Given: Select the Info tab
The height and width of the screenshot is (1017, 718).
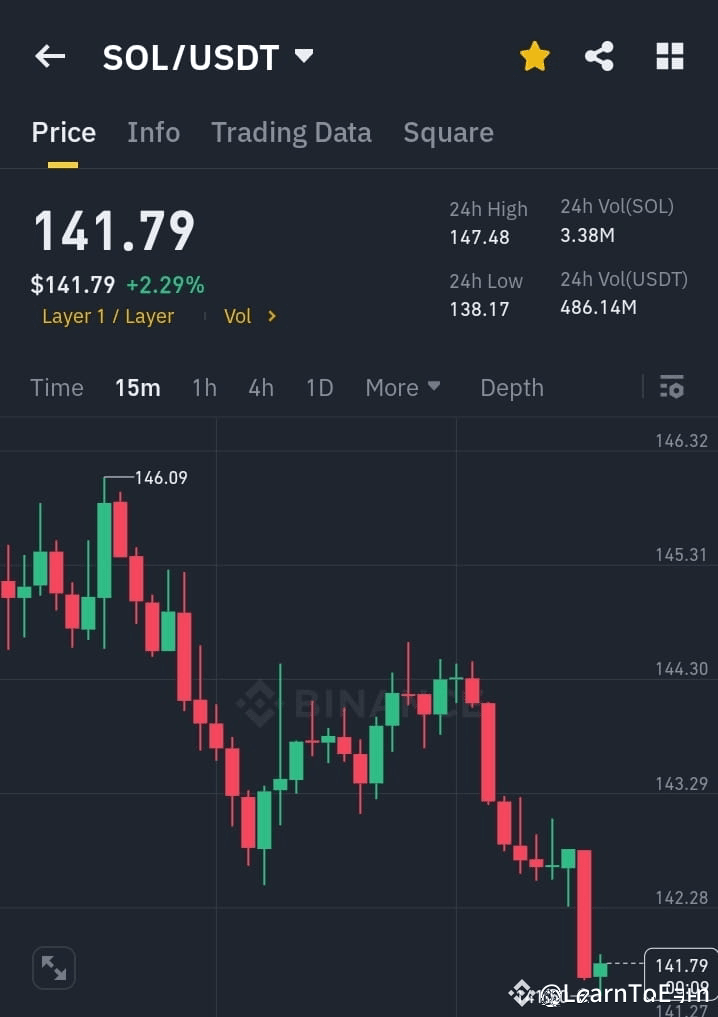Looking at the screenshot, I should (x=153, y=132).
